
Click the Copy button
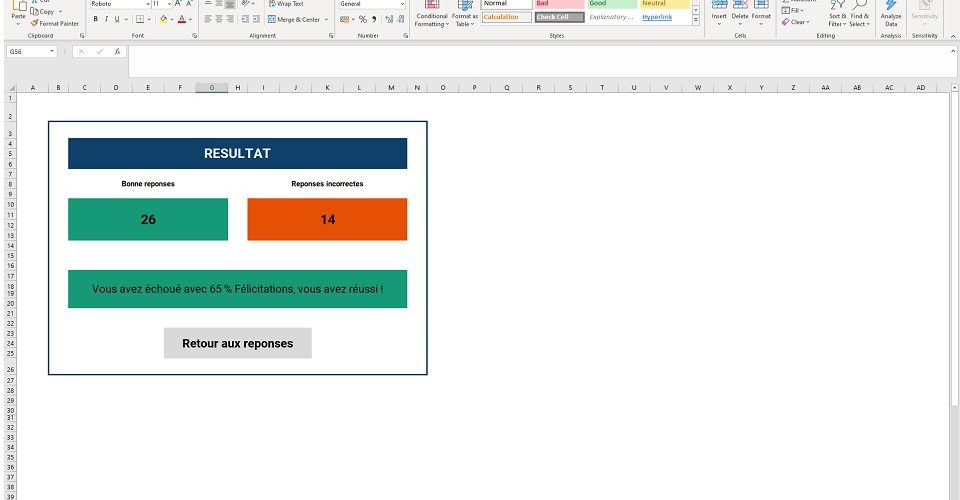[x=42, y=12]
